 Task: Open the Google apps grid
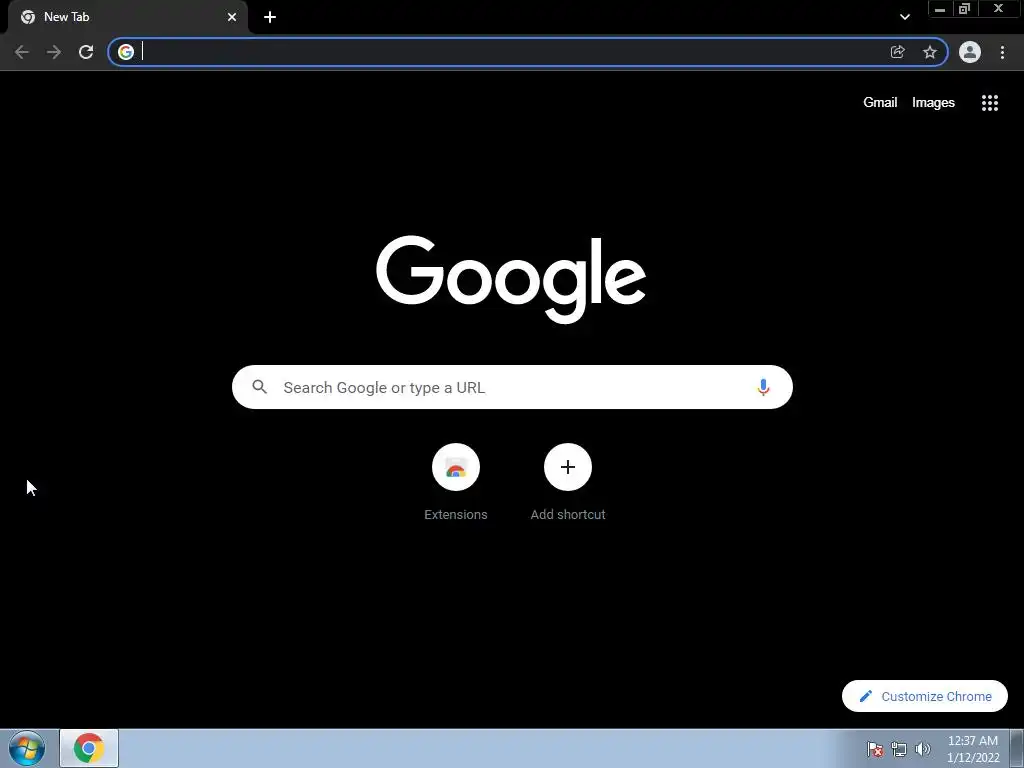click(x=990, y=103)
